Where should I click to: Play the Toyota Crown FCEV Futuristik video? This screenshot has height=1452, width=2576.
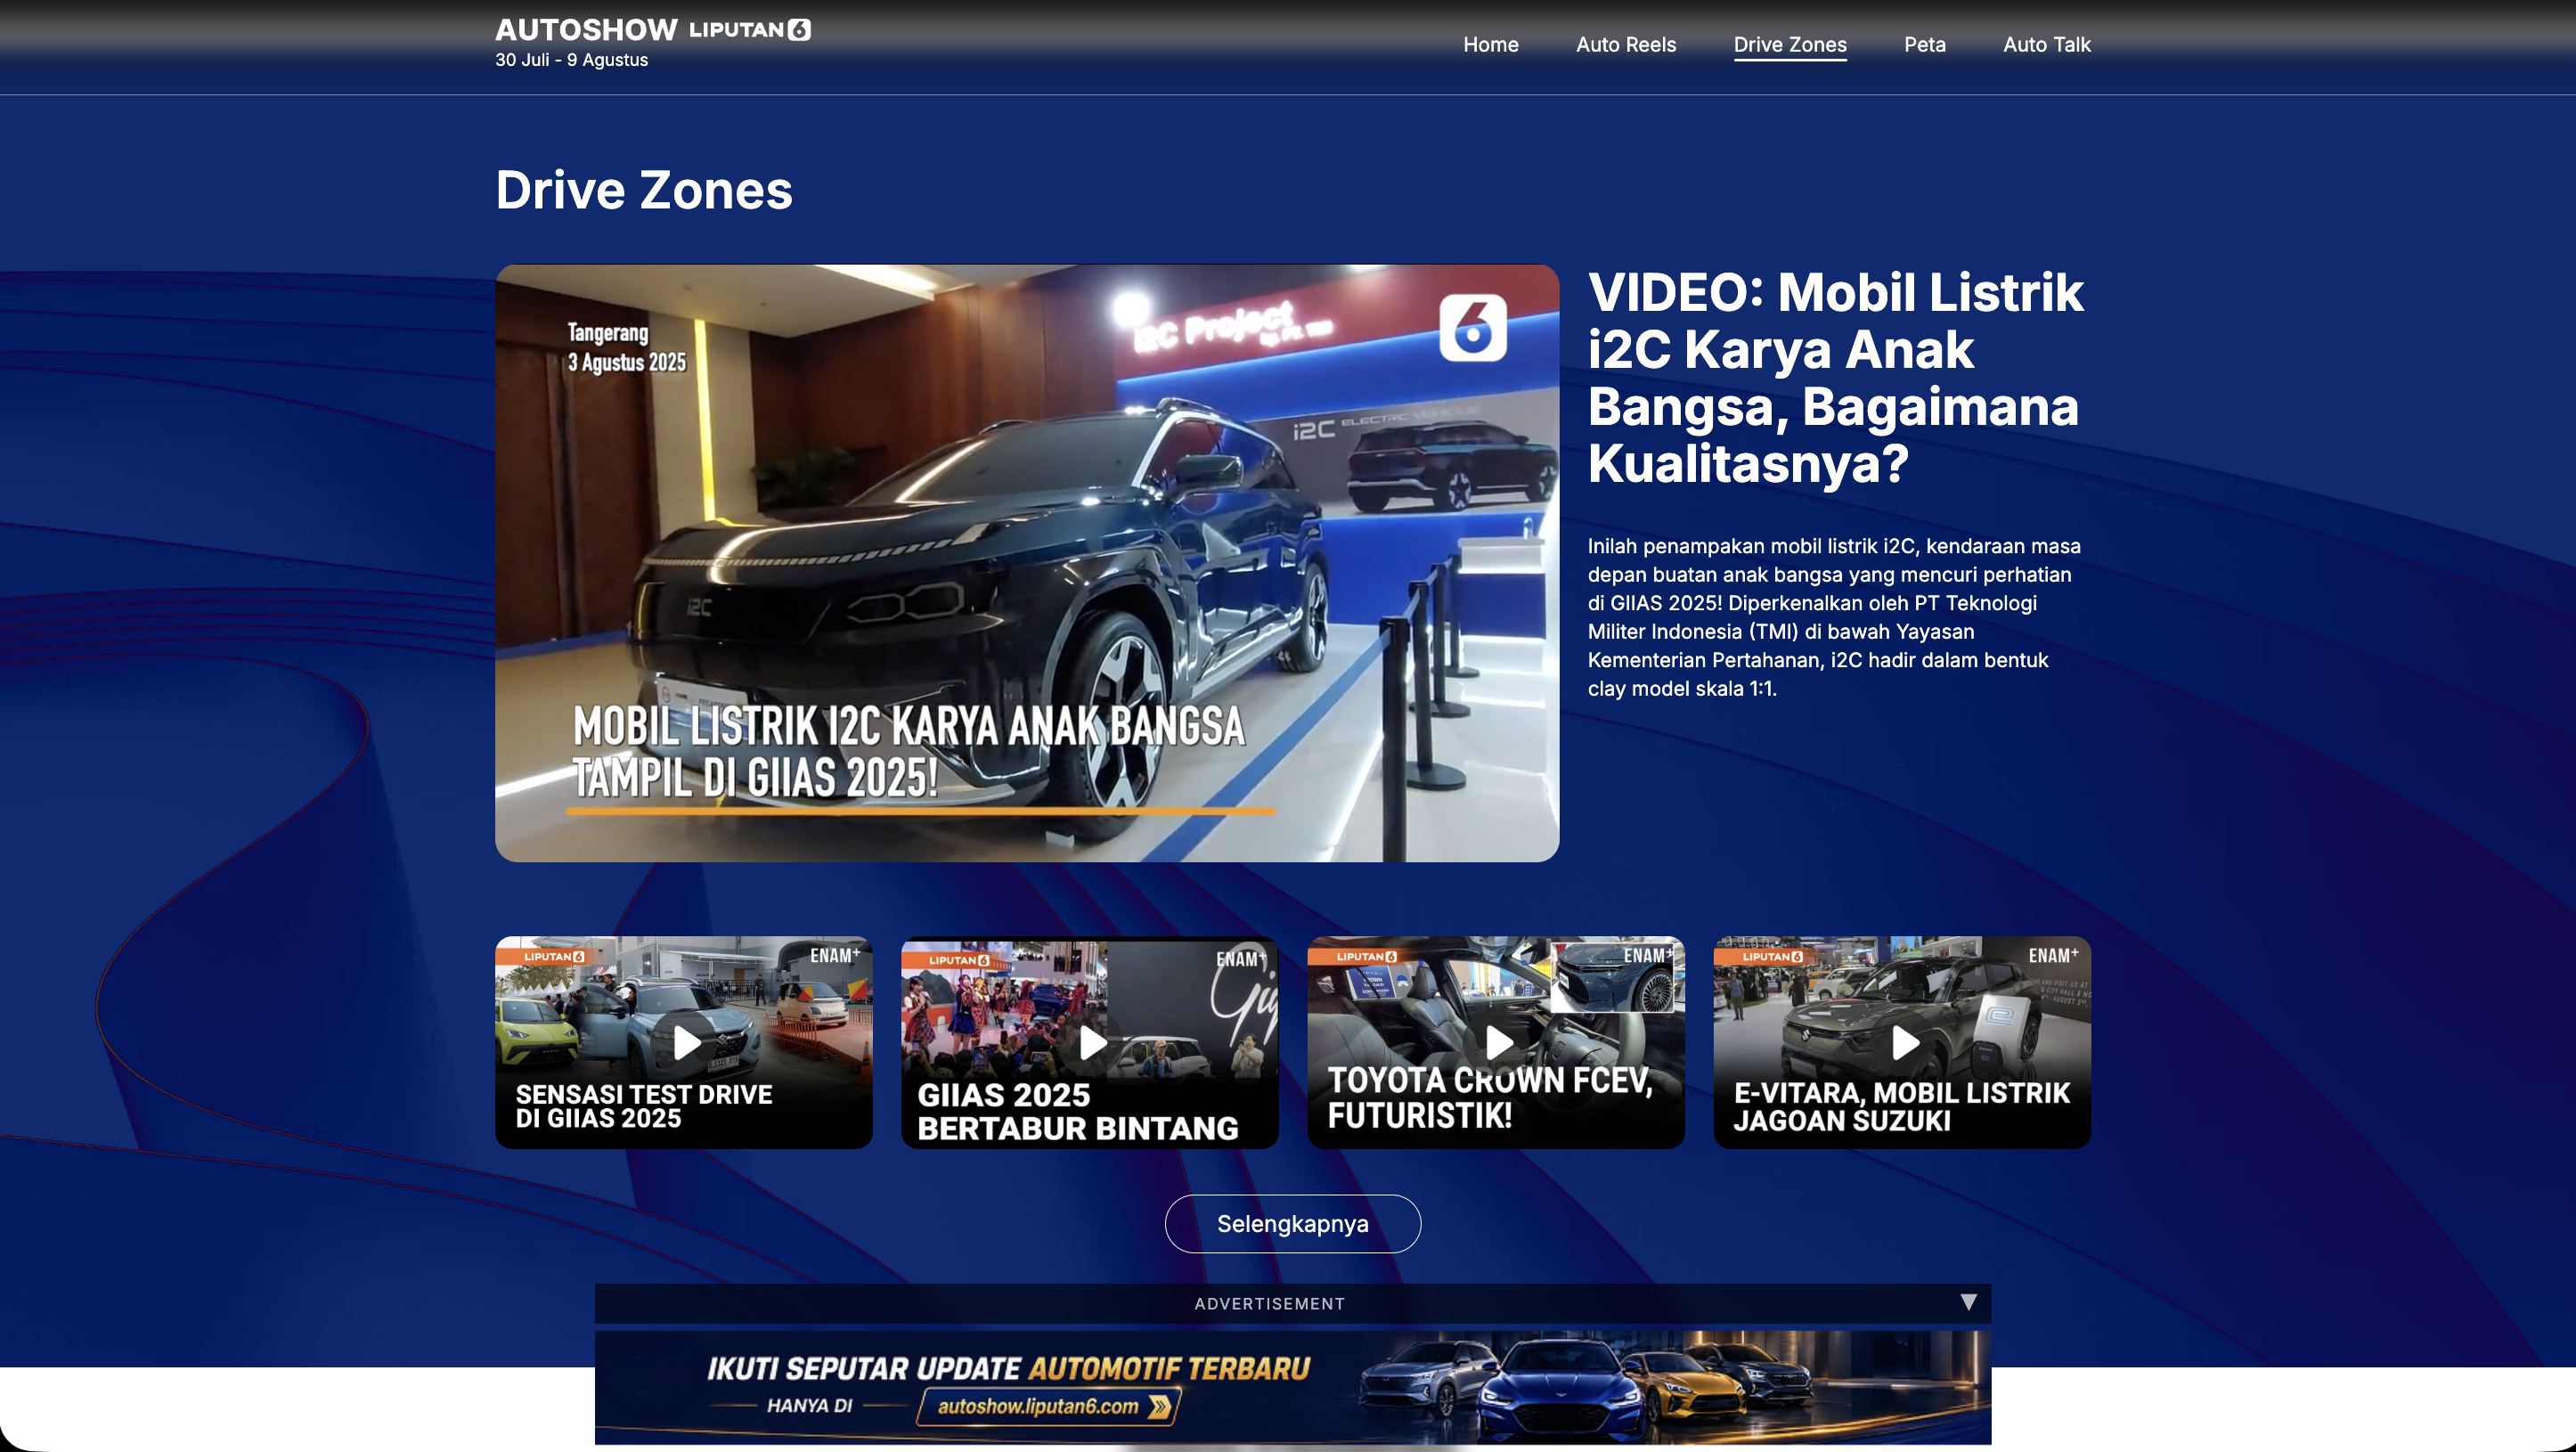[x=1496, y=1042]
